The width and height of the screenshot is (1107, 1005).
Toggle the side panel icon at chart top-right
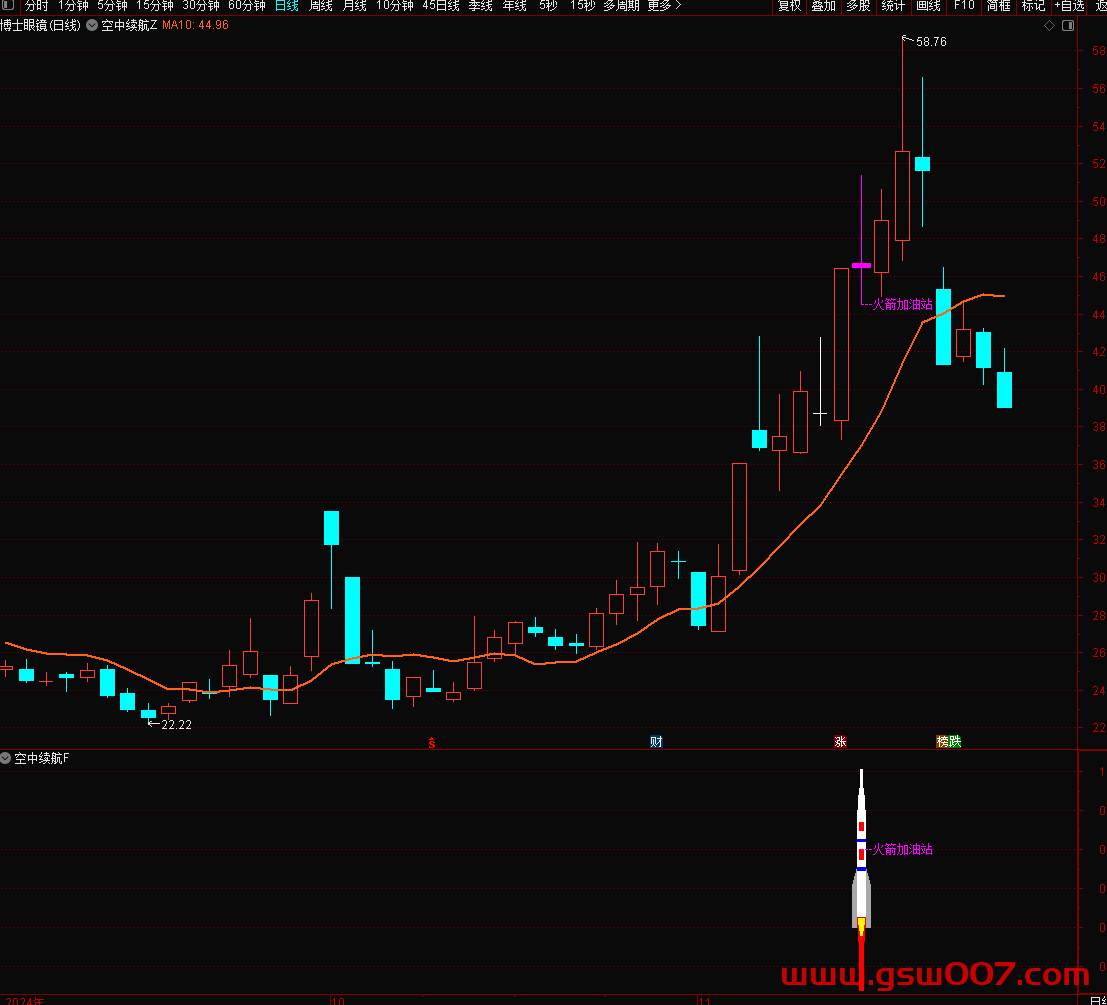[x=1068, y=25]
